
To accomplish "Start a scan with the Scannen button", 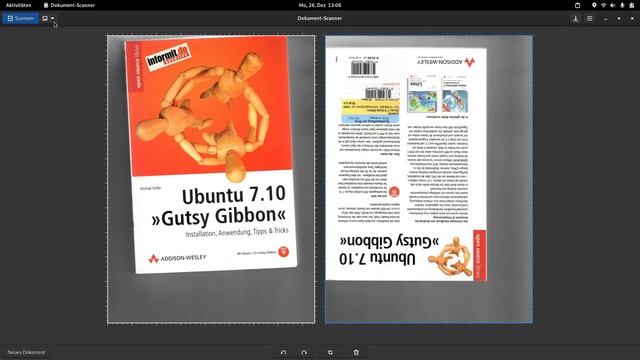I will tap(20, 18).
